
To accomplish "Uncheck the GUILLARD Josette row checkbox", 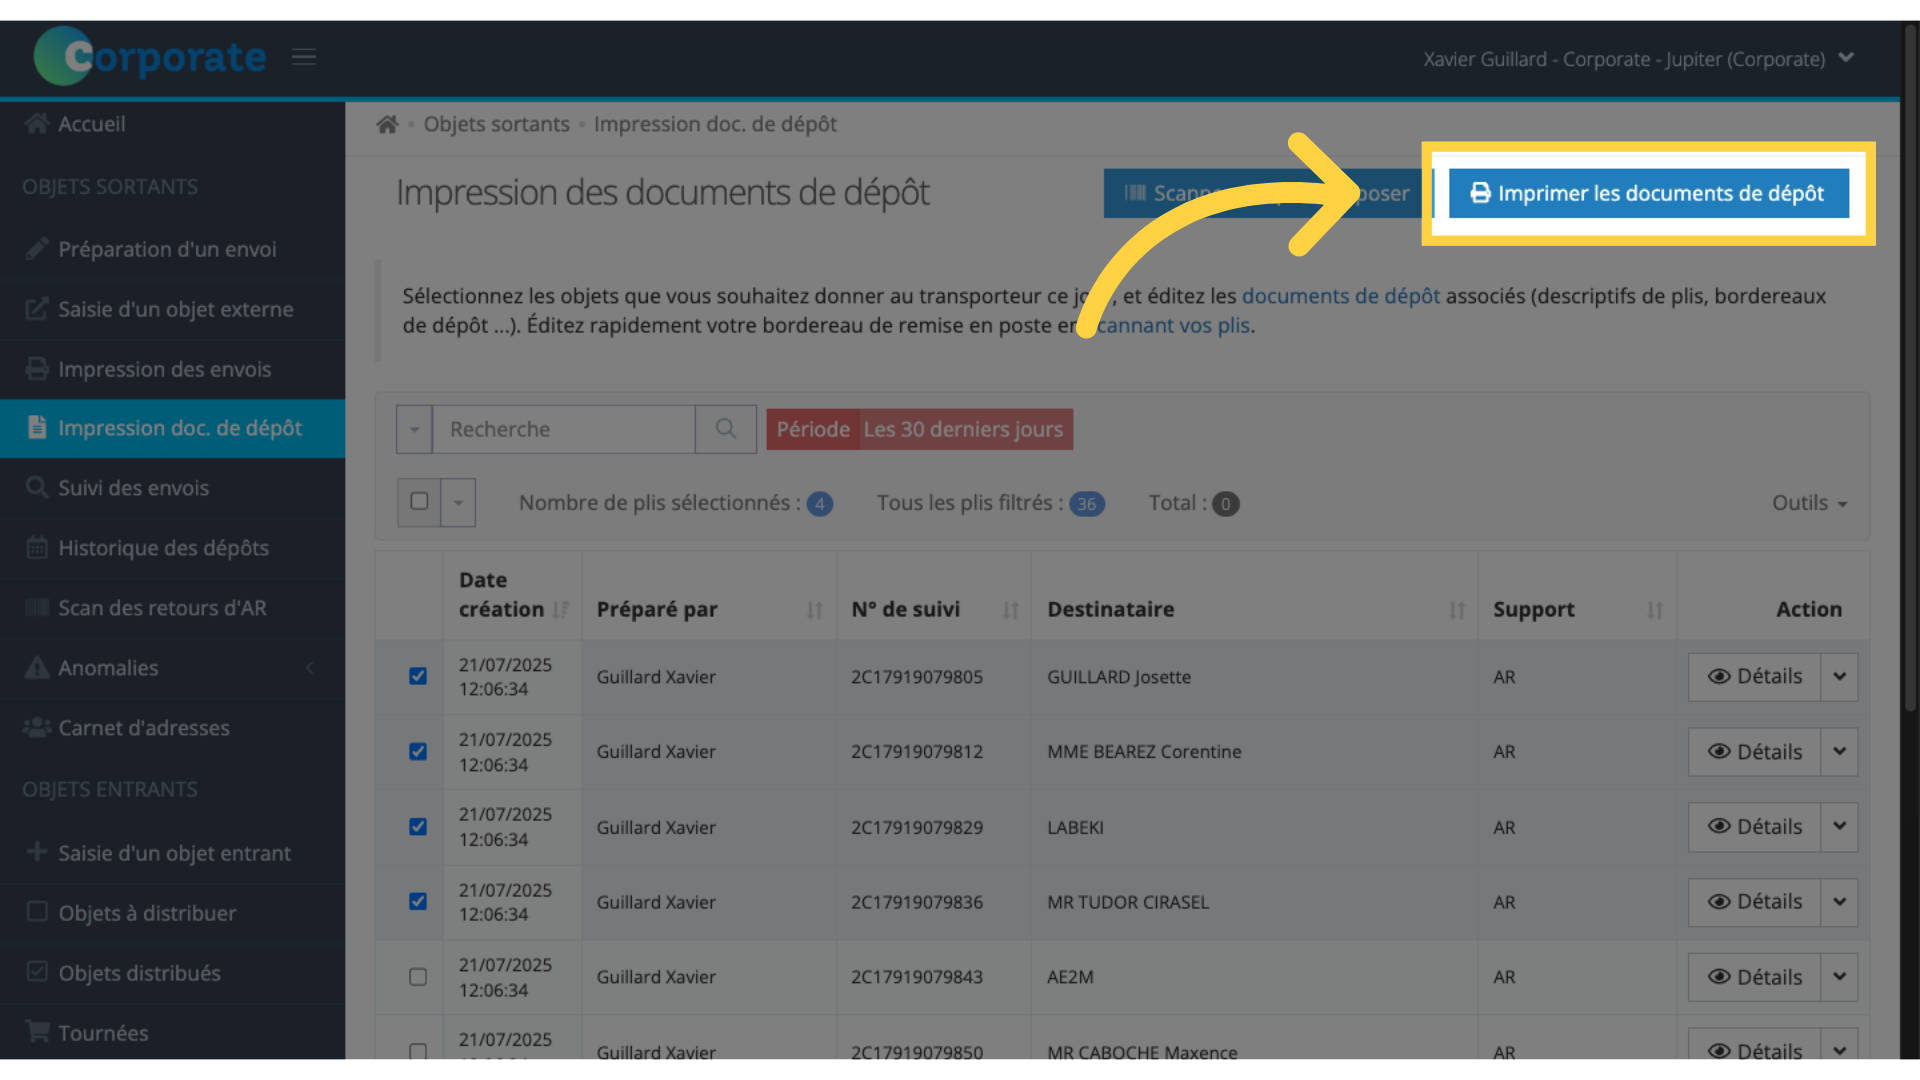I will tap(418, 676).
